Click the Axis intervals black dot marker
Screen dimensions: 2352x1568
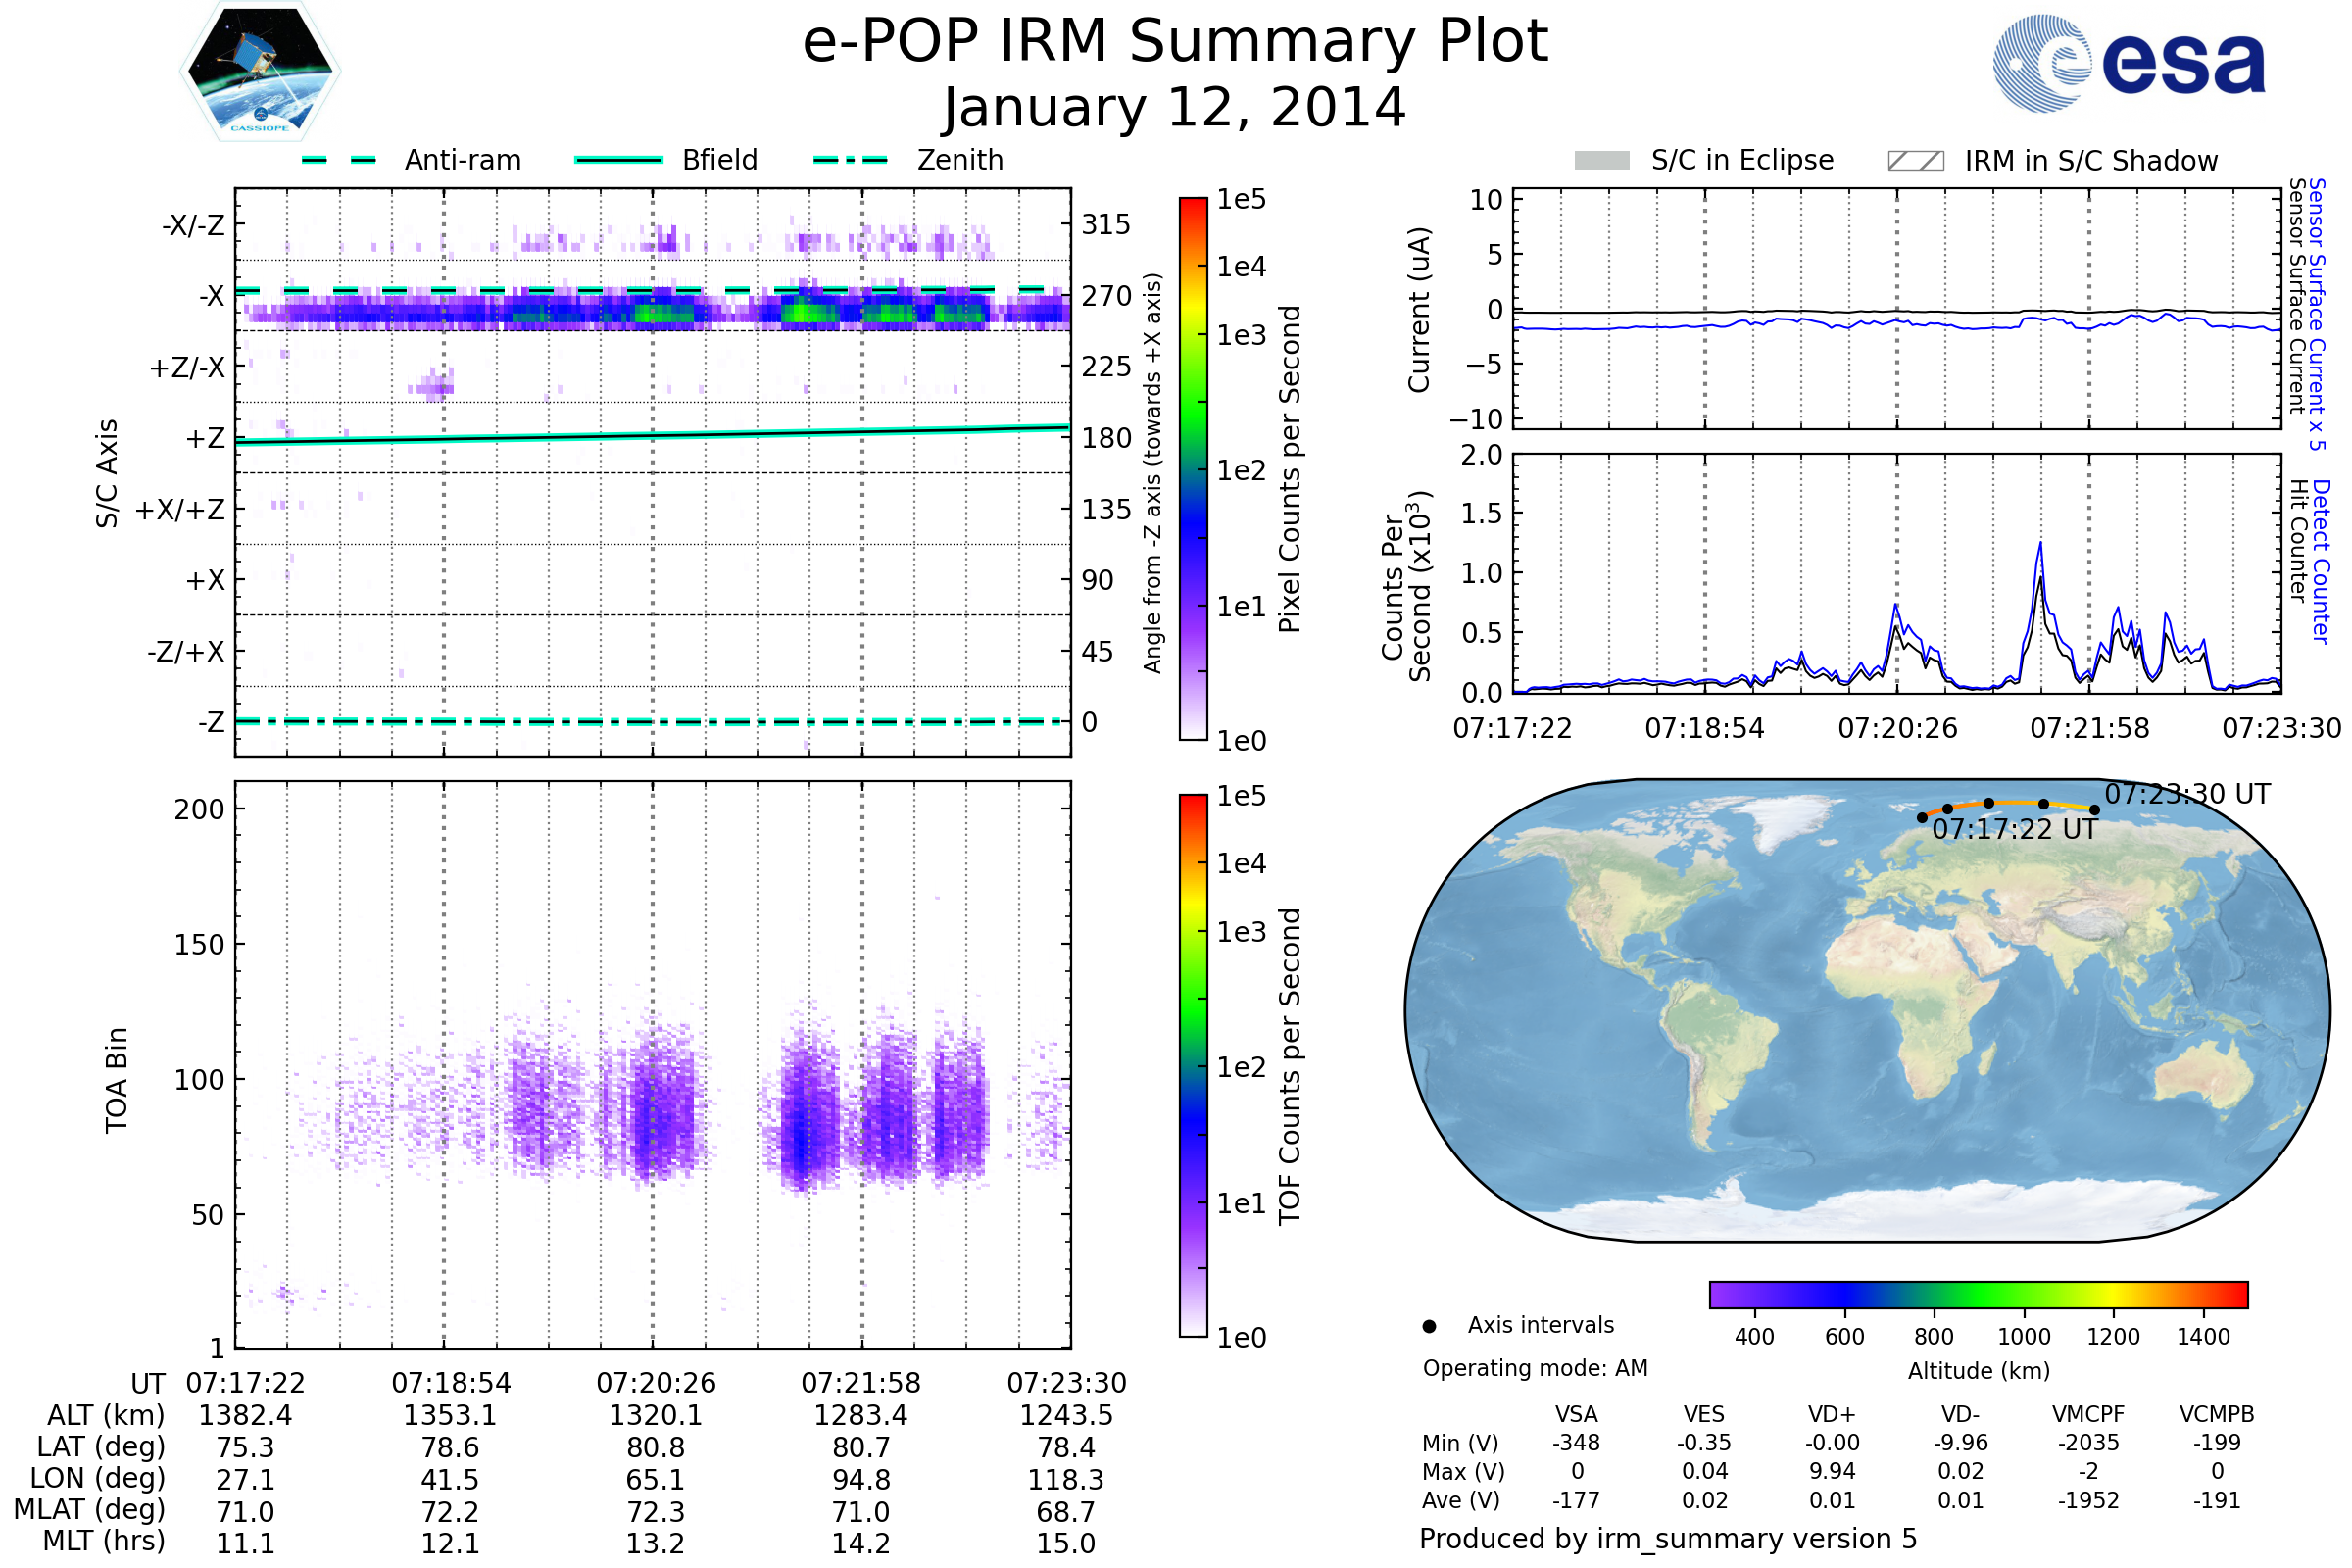click(1429, 1327)
